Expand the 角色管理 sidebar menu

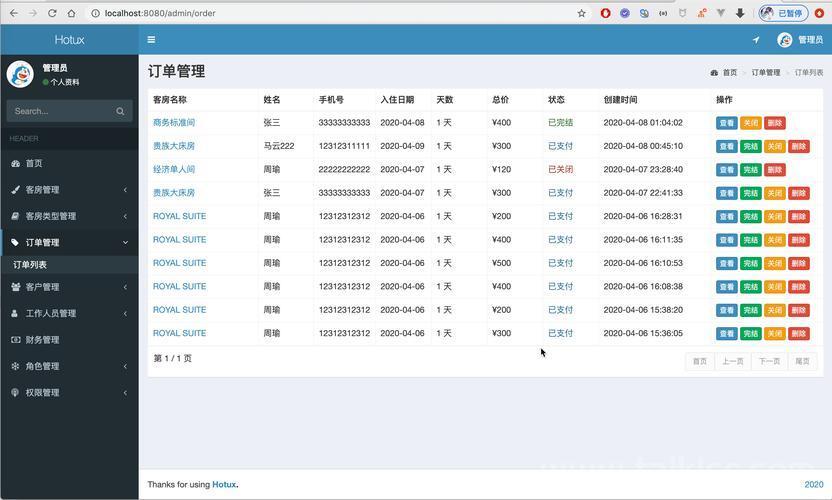point(70,366)
